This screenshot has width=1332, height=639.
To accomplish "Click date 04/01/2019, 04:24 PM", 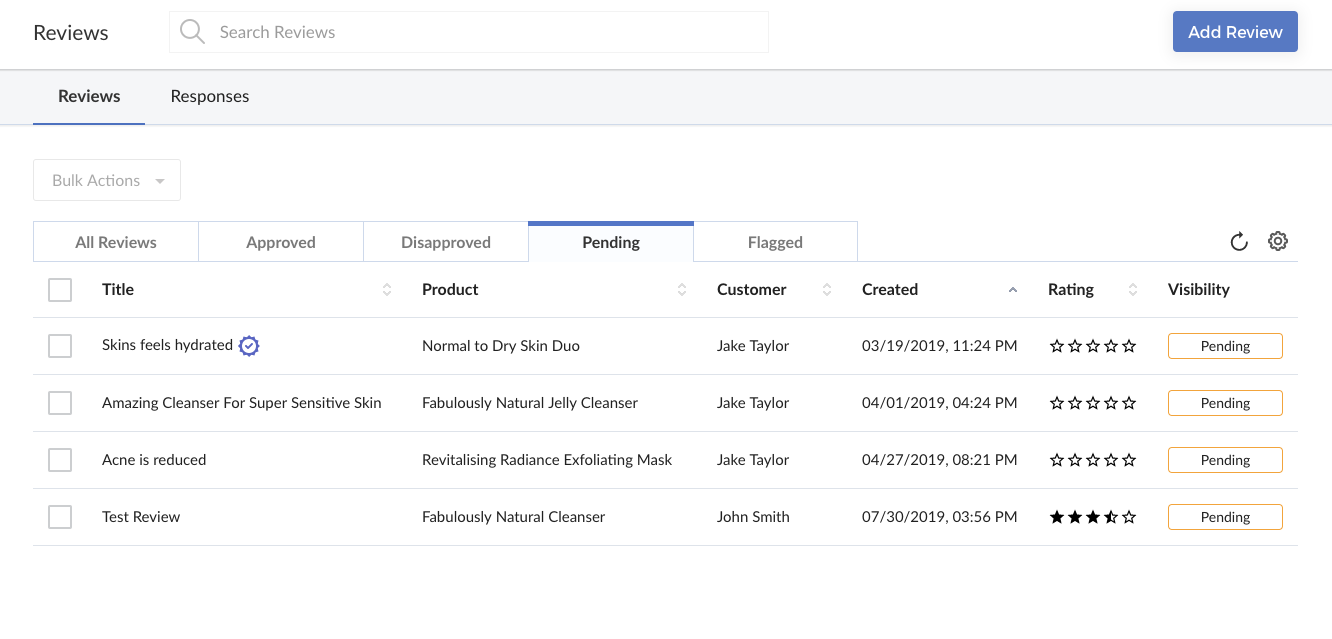I will [x=940, y=403].
